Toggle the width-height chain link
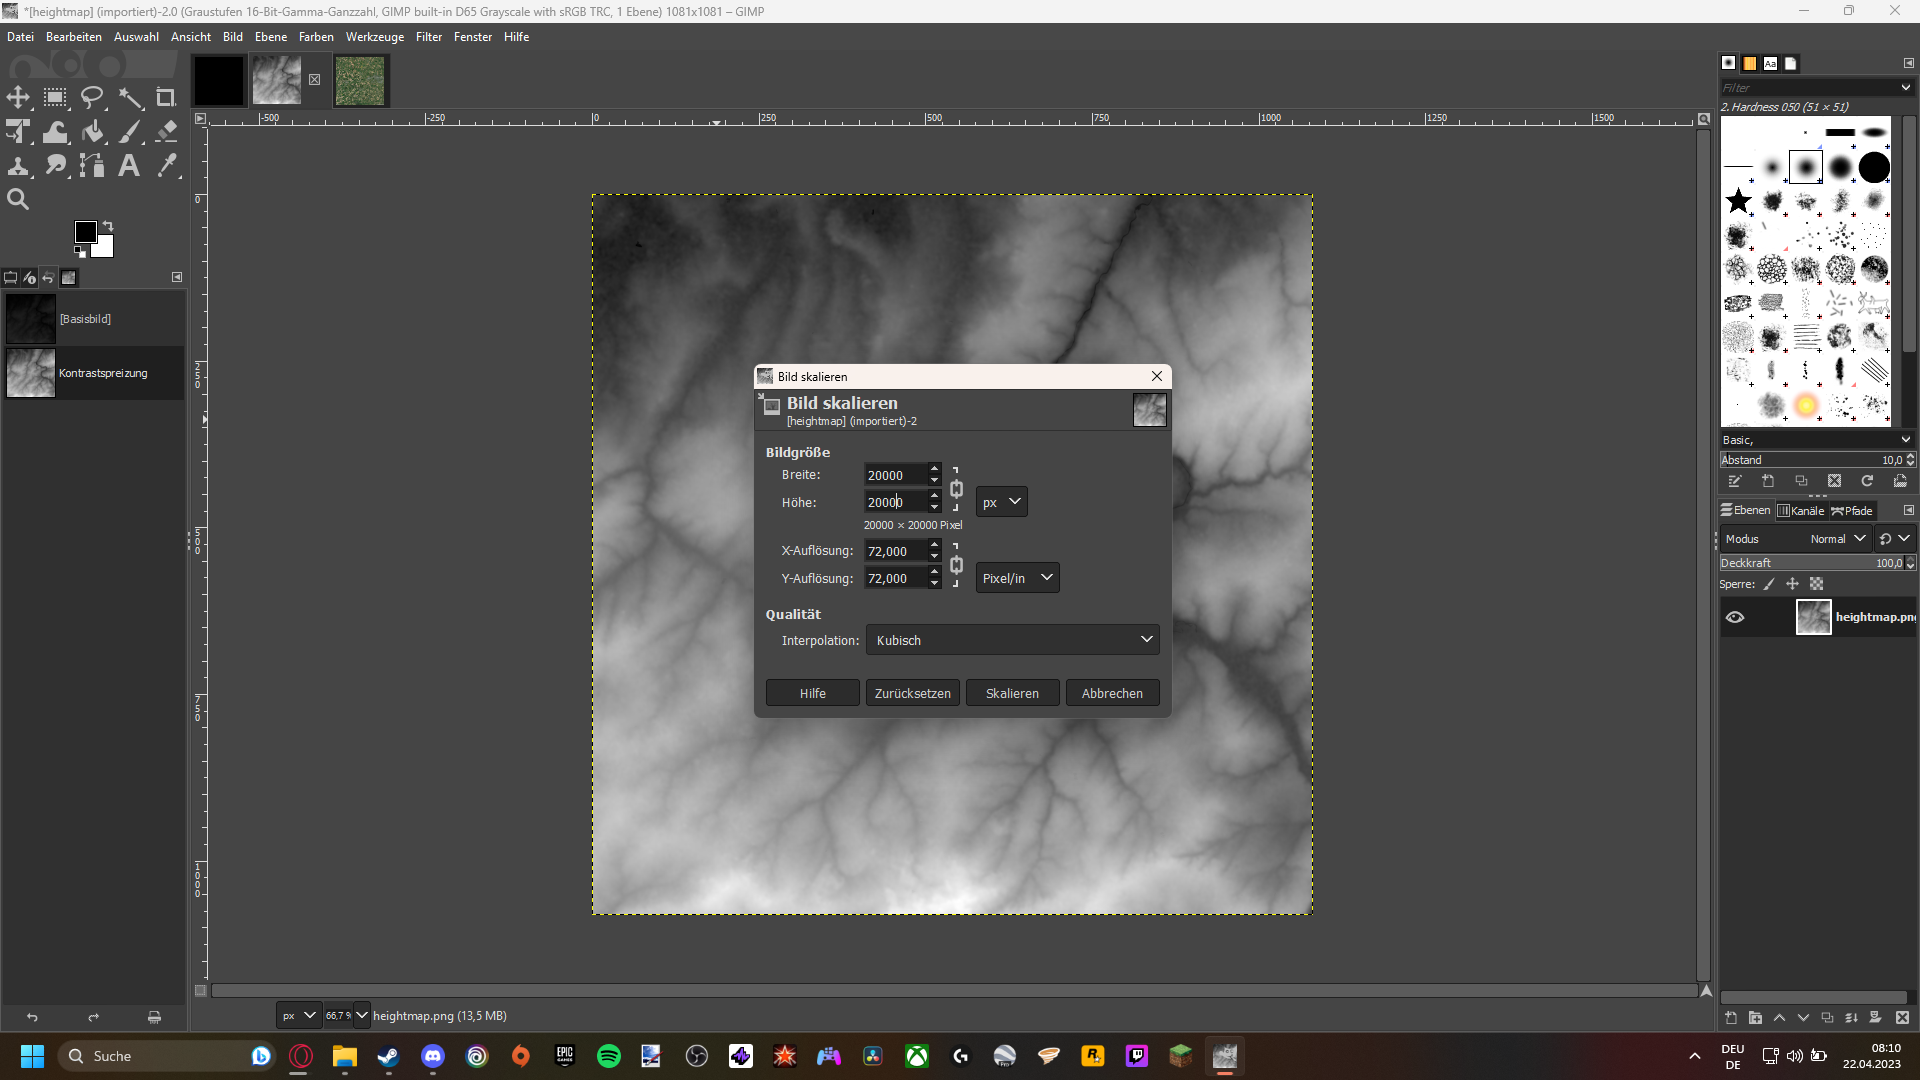The image size is (1920, 1080). tap(956, 489)
